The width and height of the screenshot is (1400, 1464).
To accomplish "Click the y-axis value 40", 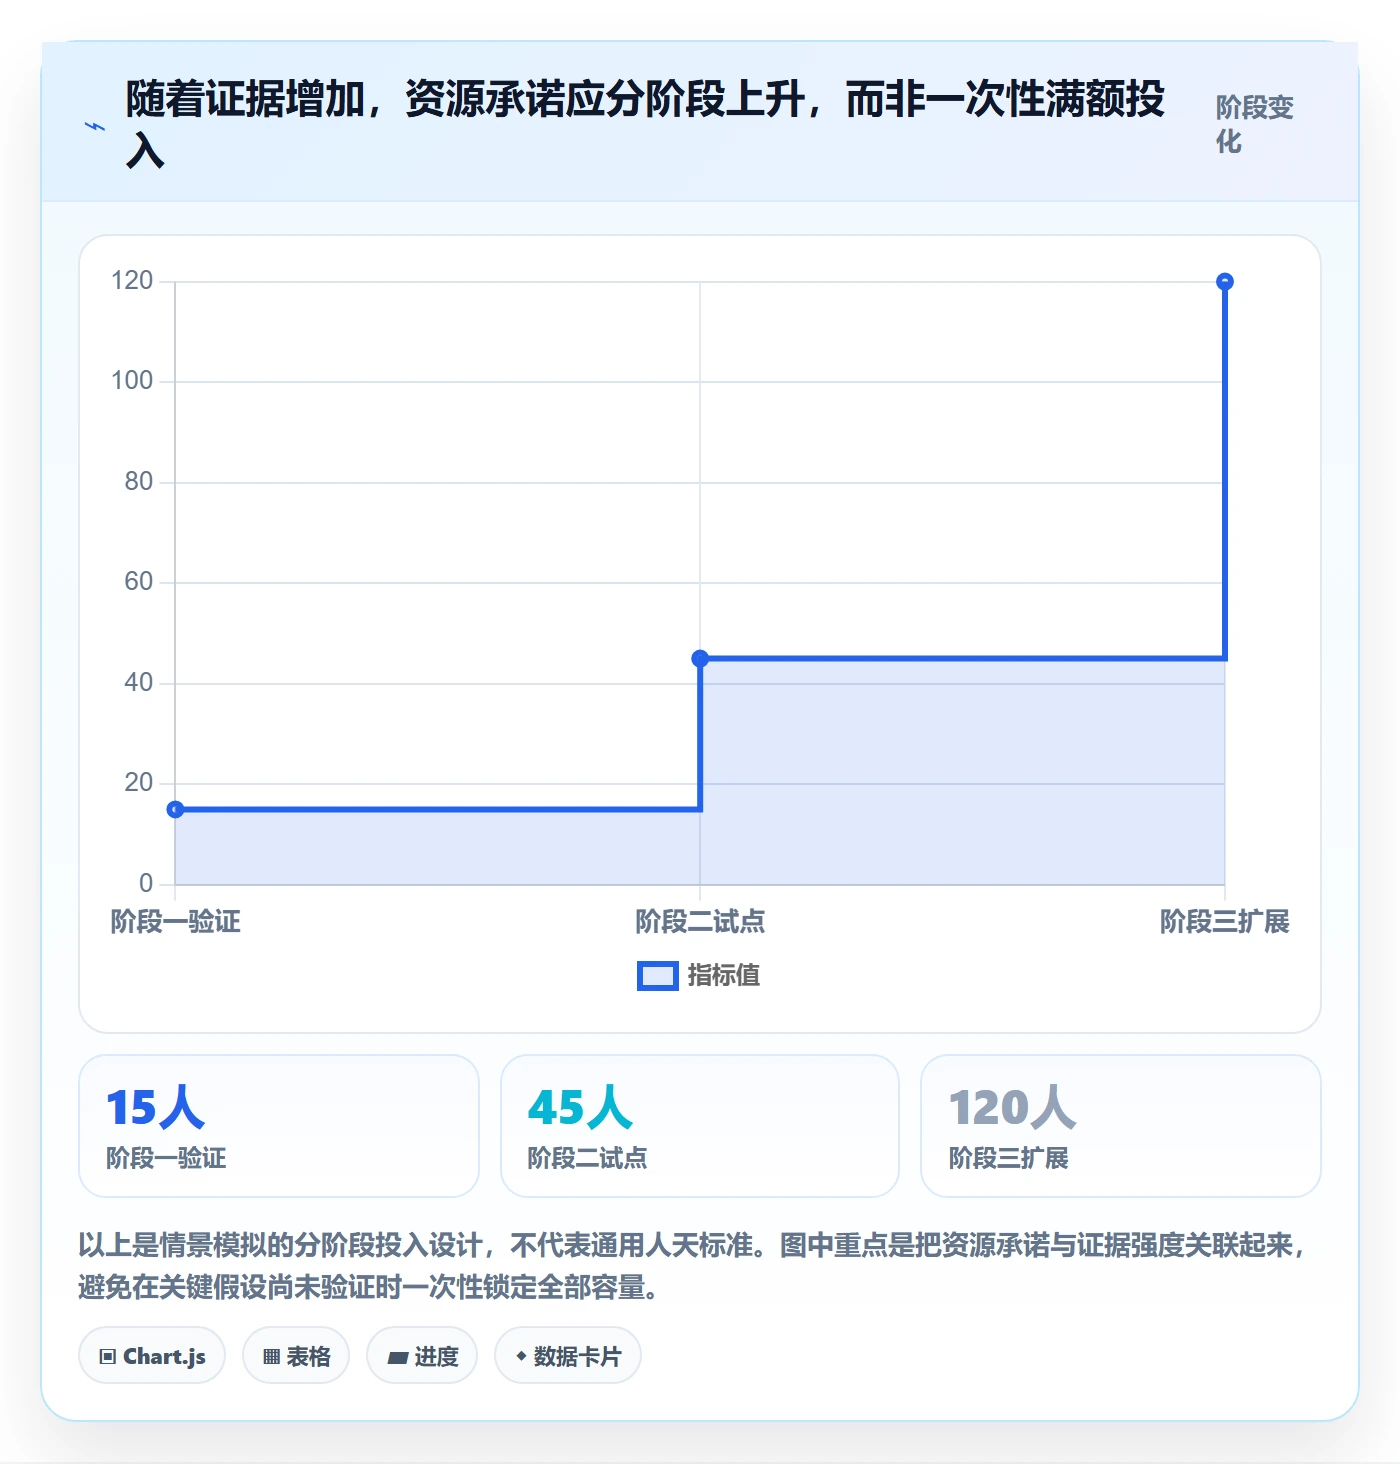I will 139,683.
